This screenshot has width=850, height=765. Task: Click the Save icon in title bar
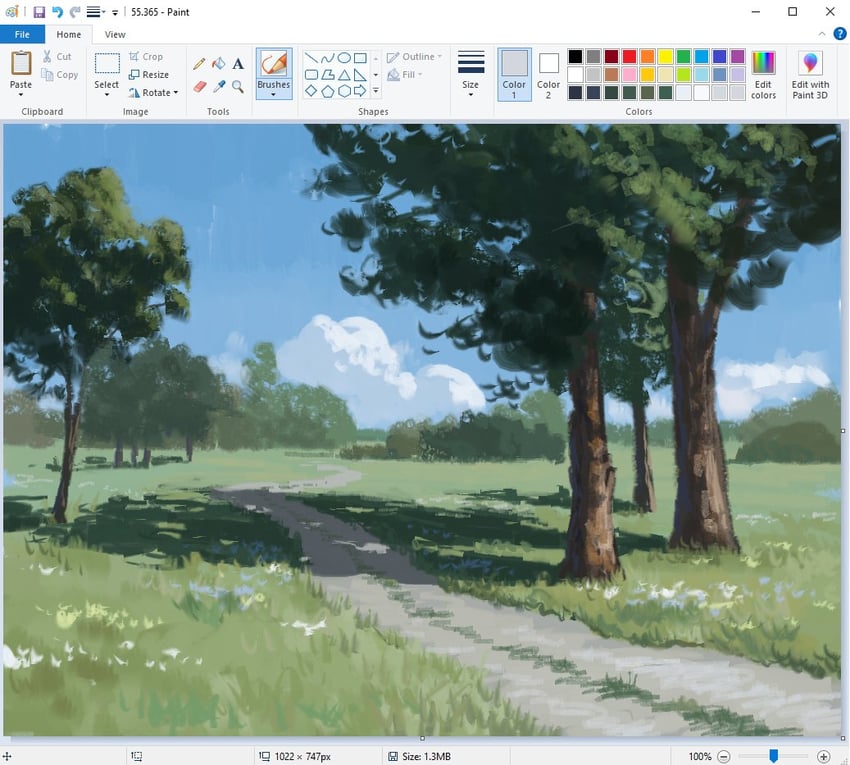point(39,12)
